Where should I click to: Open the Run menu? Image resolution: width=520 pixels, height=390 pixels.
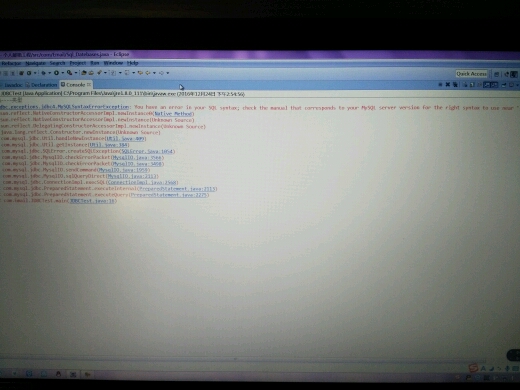click(x=95, y=63)
